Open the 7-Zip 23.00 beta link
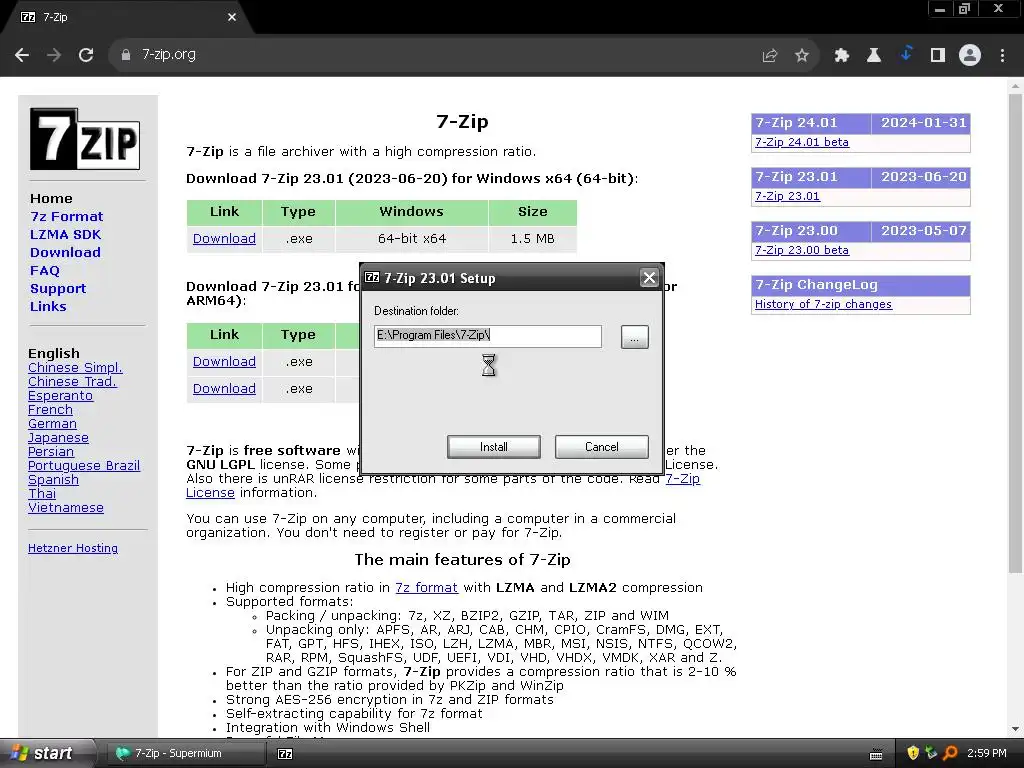Viewport: 1024px width, 768px height. 802,250
